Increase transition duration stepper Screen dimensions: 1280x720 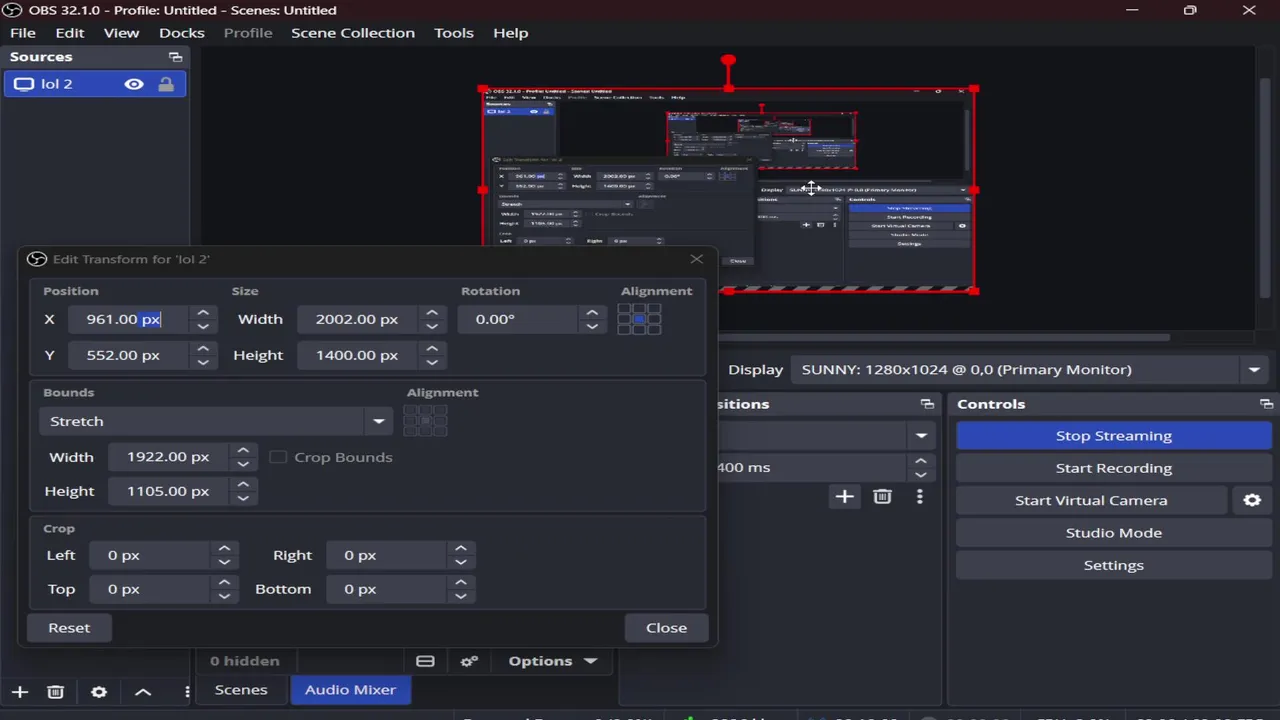[920, 461]
